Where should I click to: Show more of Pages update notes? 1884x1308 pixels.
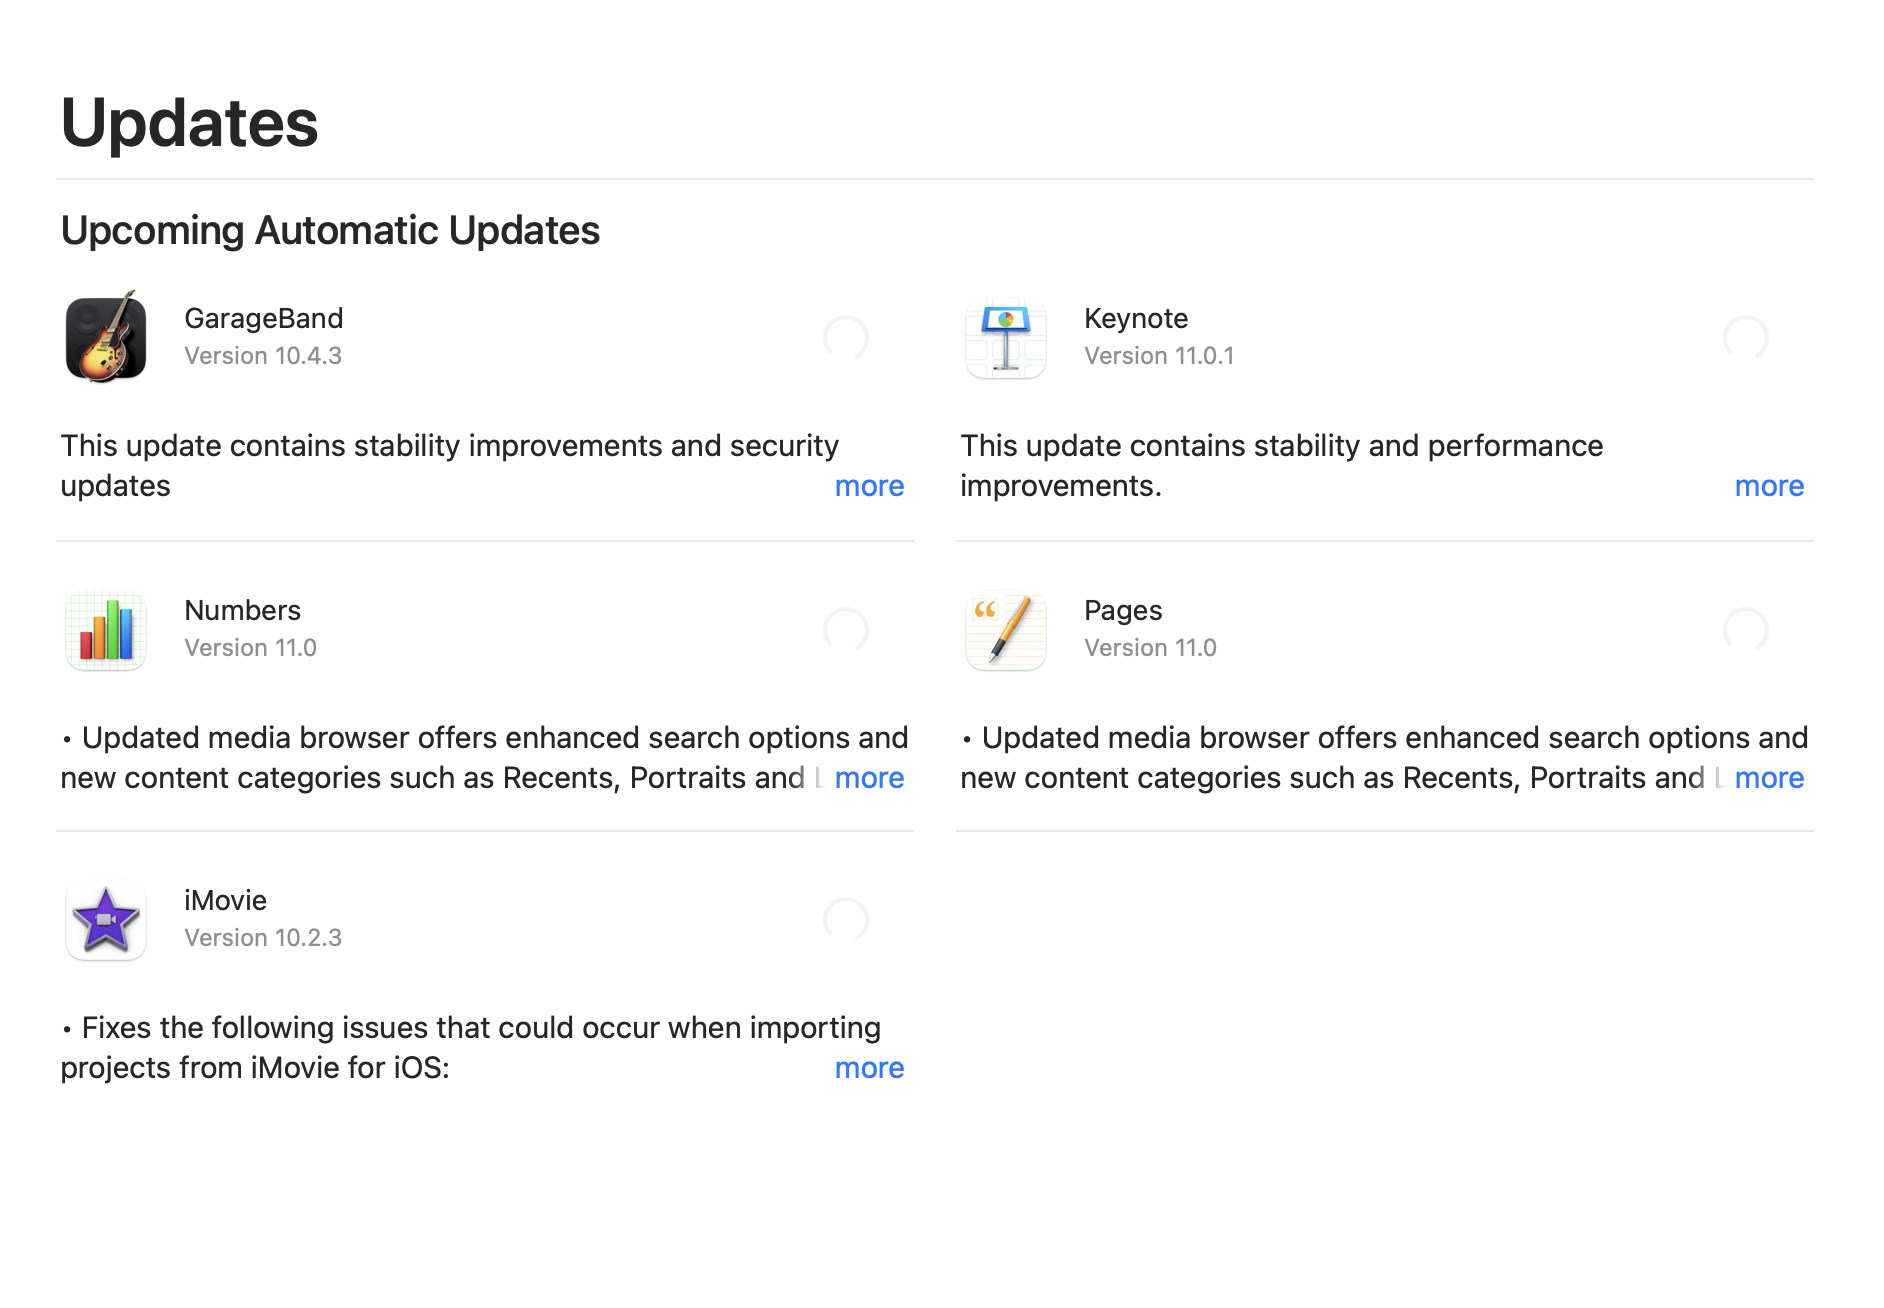coord(1769,778)
